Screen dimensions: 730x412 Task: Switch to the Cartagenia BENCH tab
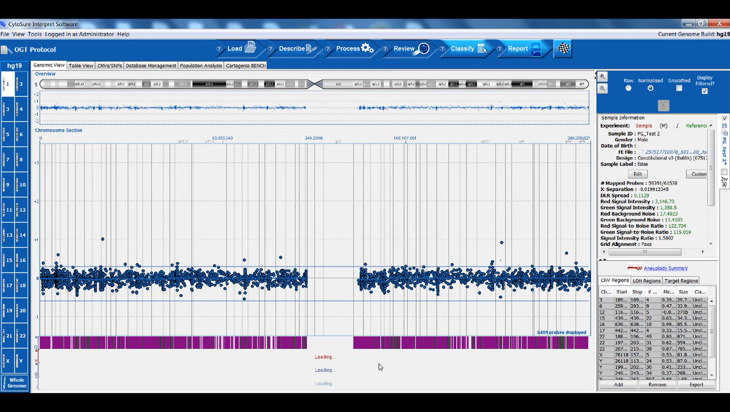pos(245,66)
